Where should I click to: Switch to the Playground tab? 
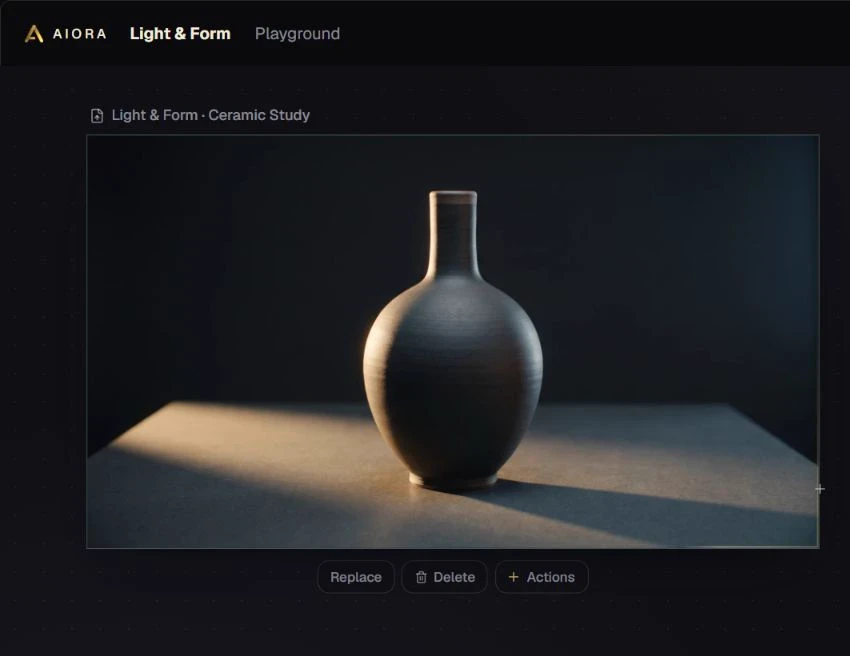coord(298,34)
